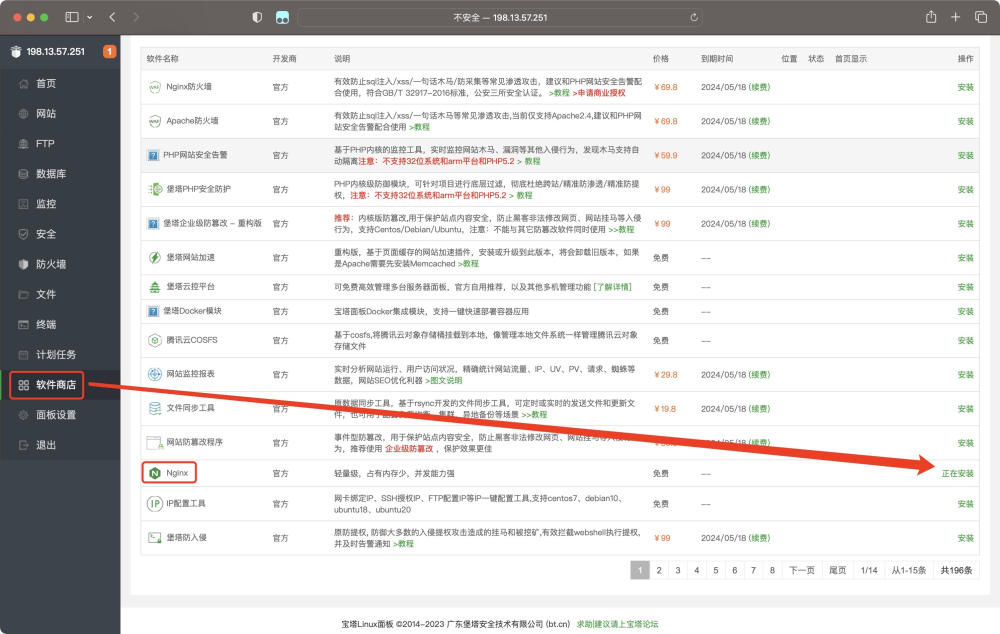Expand the dropdown arrow next to sidebar toggle

(x=89, y=17)
